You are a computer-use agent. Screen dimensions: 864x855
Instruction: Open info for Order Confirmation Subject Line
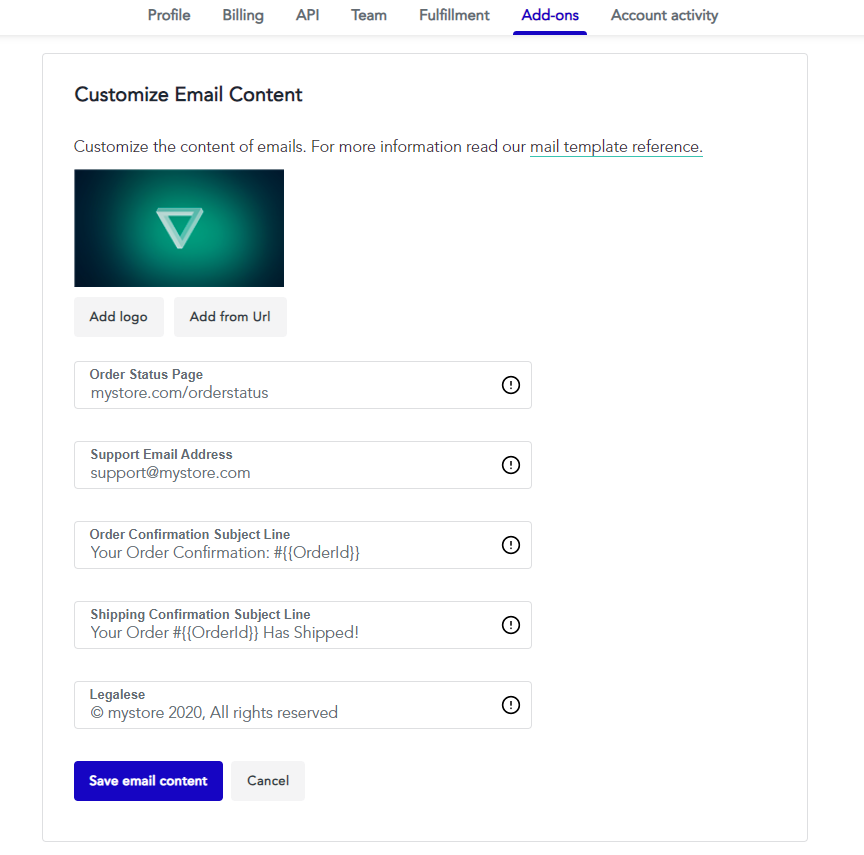click(x=511, y=545)
